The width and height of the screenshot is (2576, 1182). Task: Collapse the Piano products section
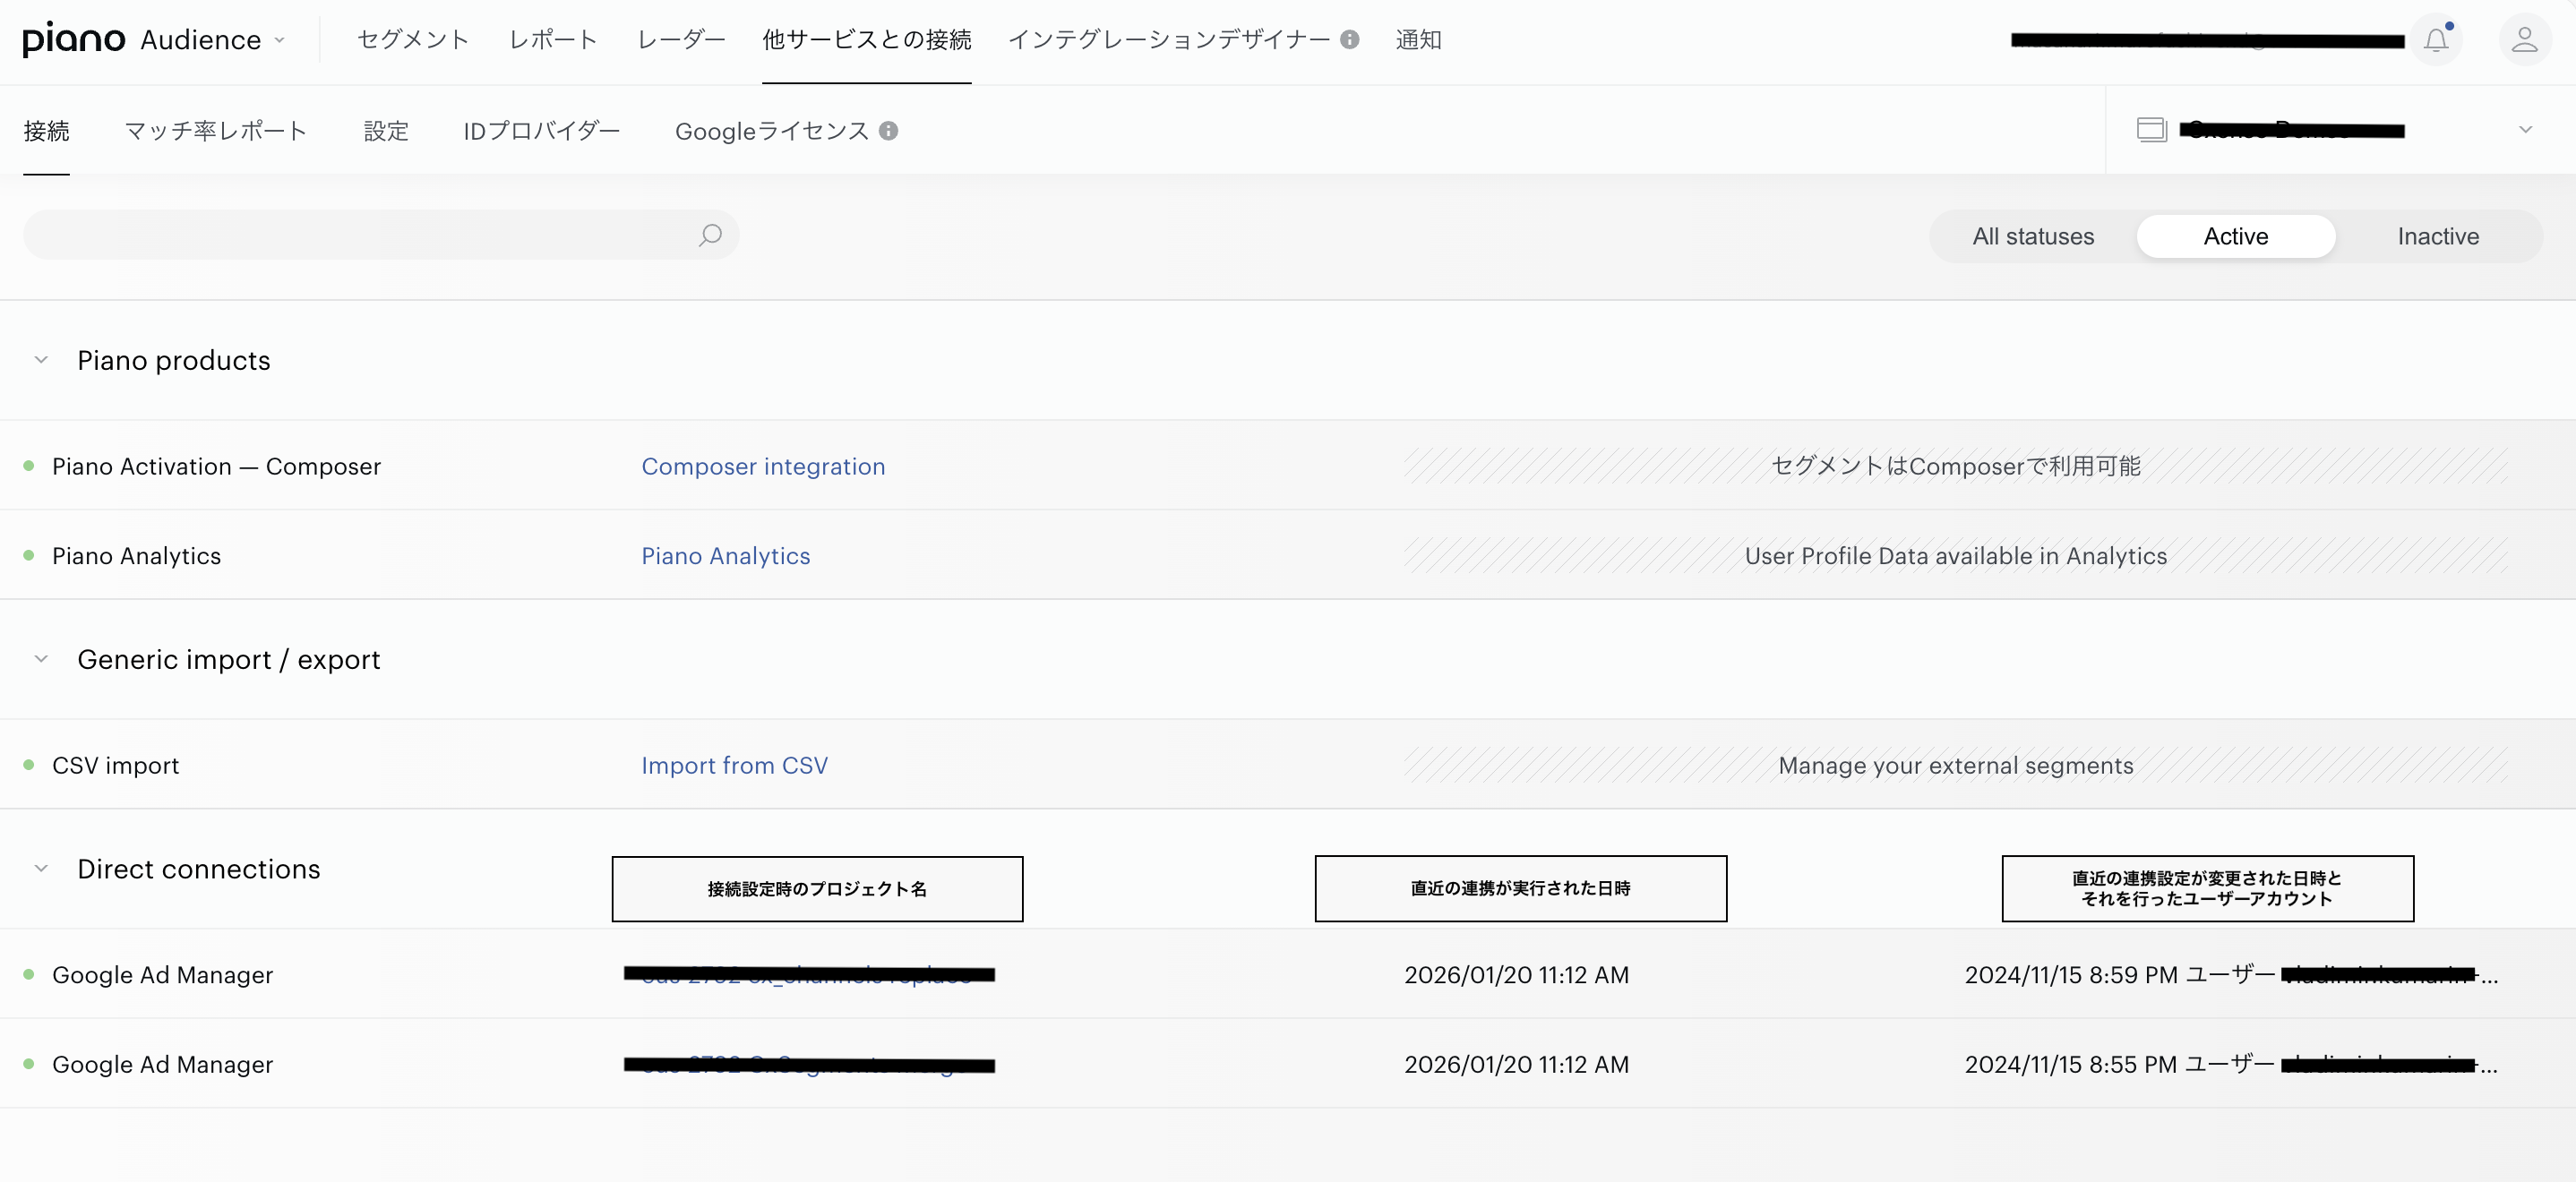pos(41,360)
